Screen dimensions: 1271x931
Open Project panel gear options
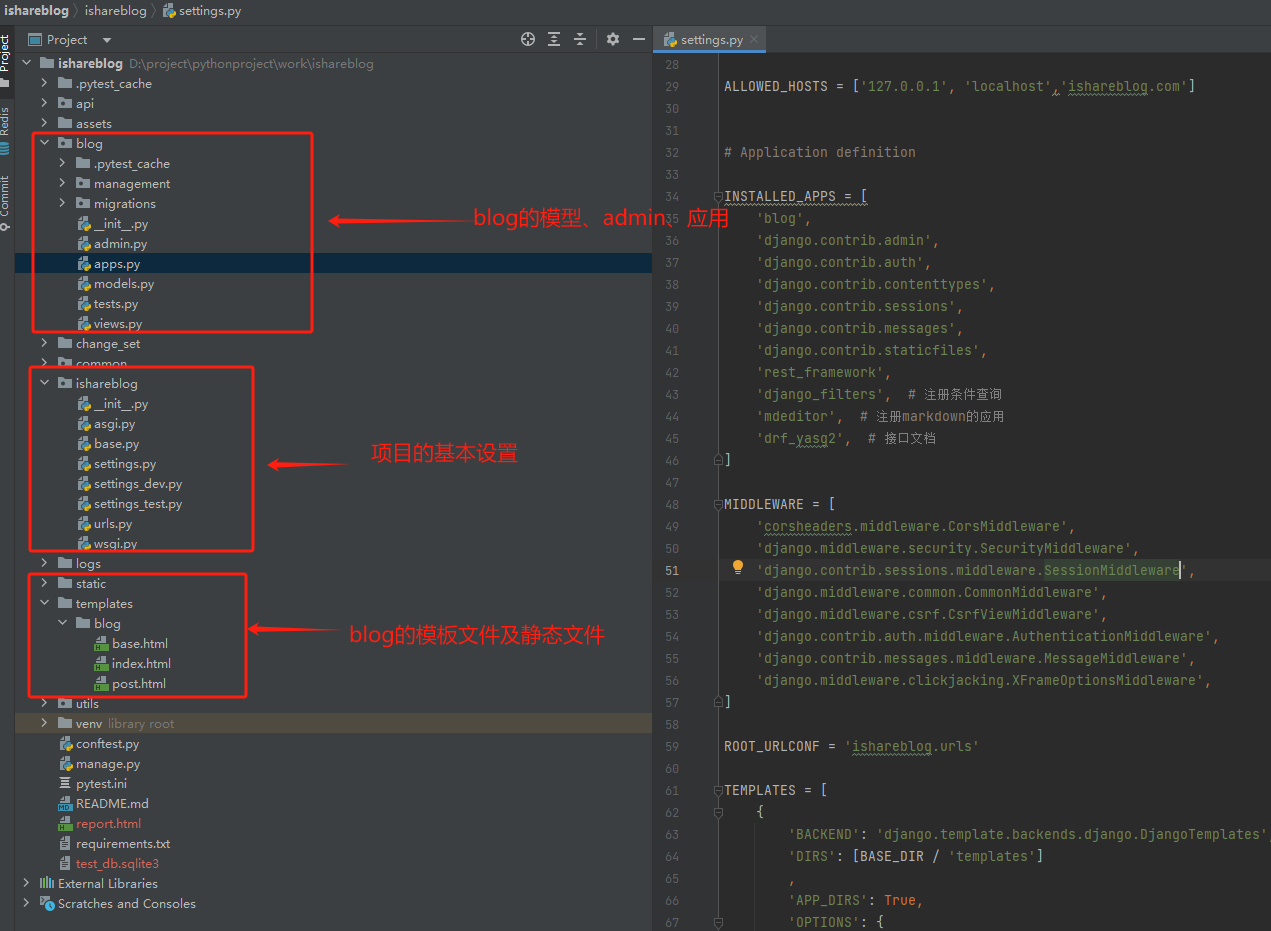point(613,39)
